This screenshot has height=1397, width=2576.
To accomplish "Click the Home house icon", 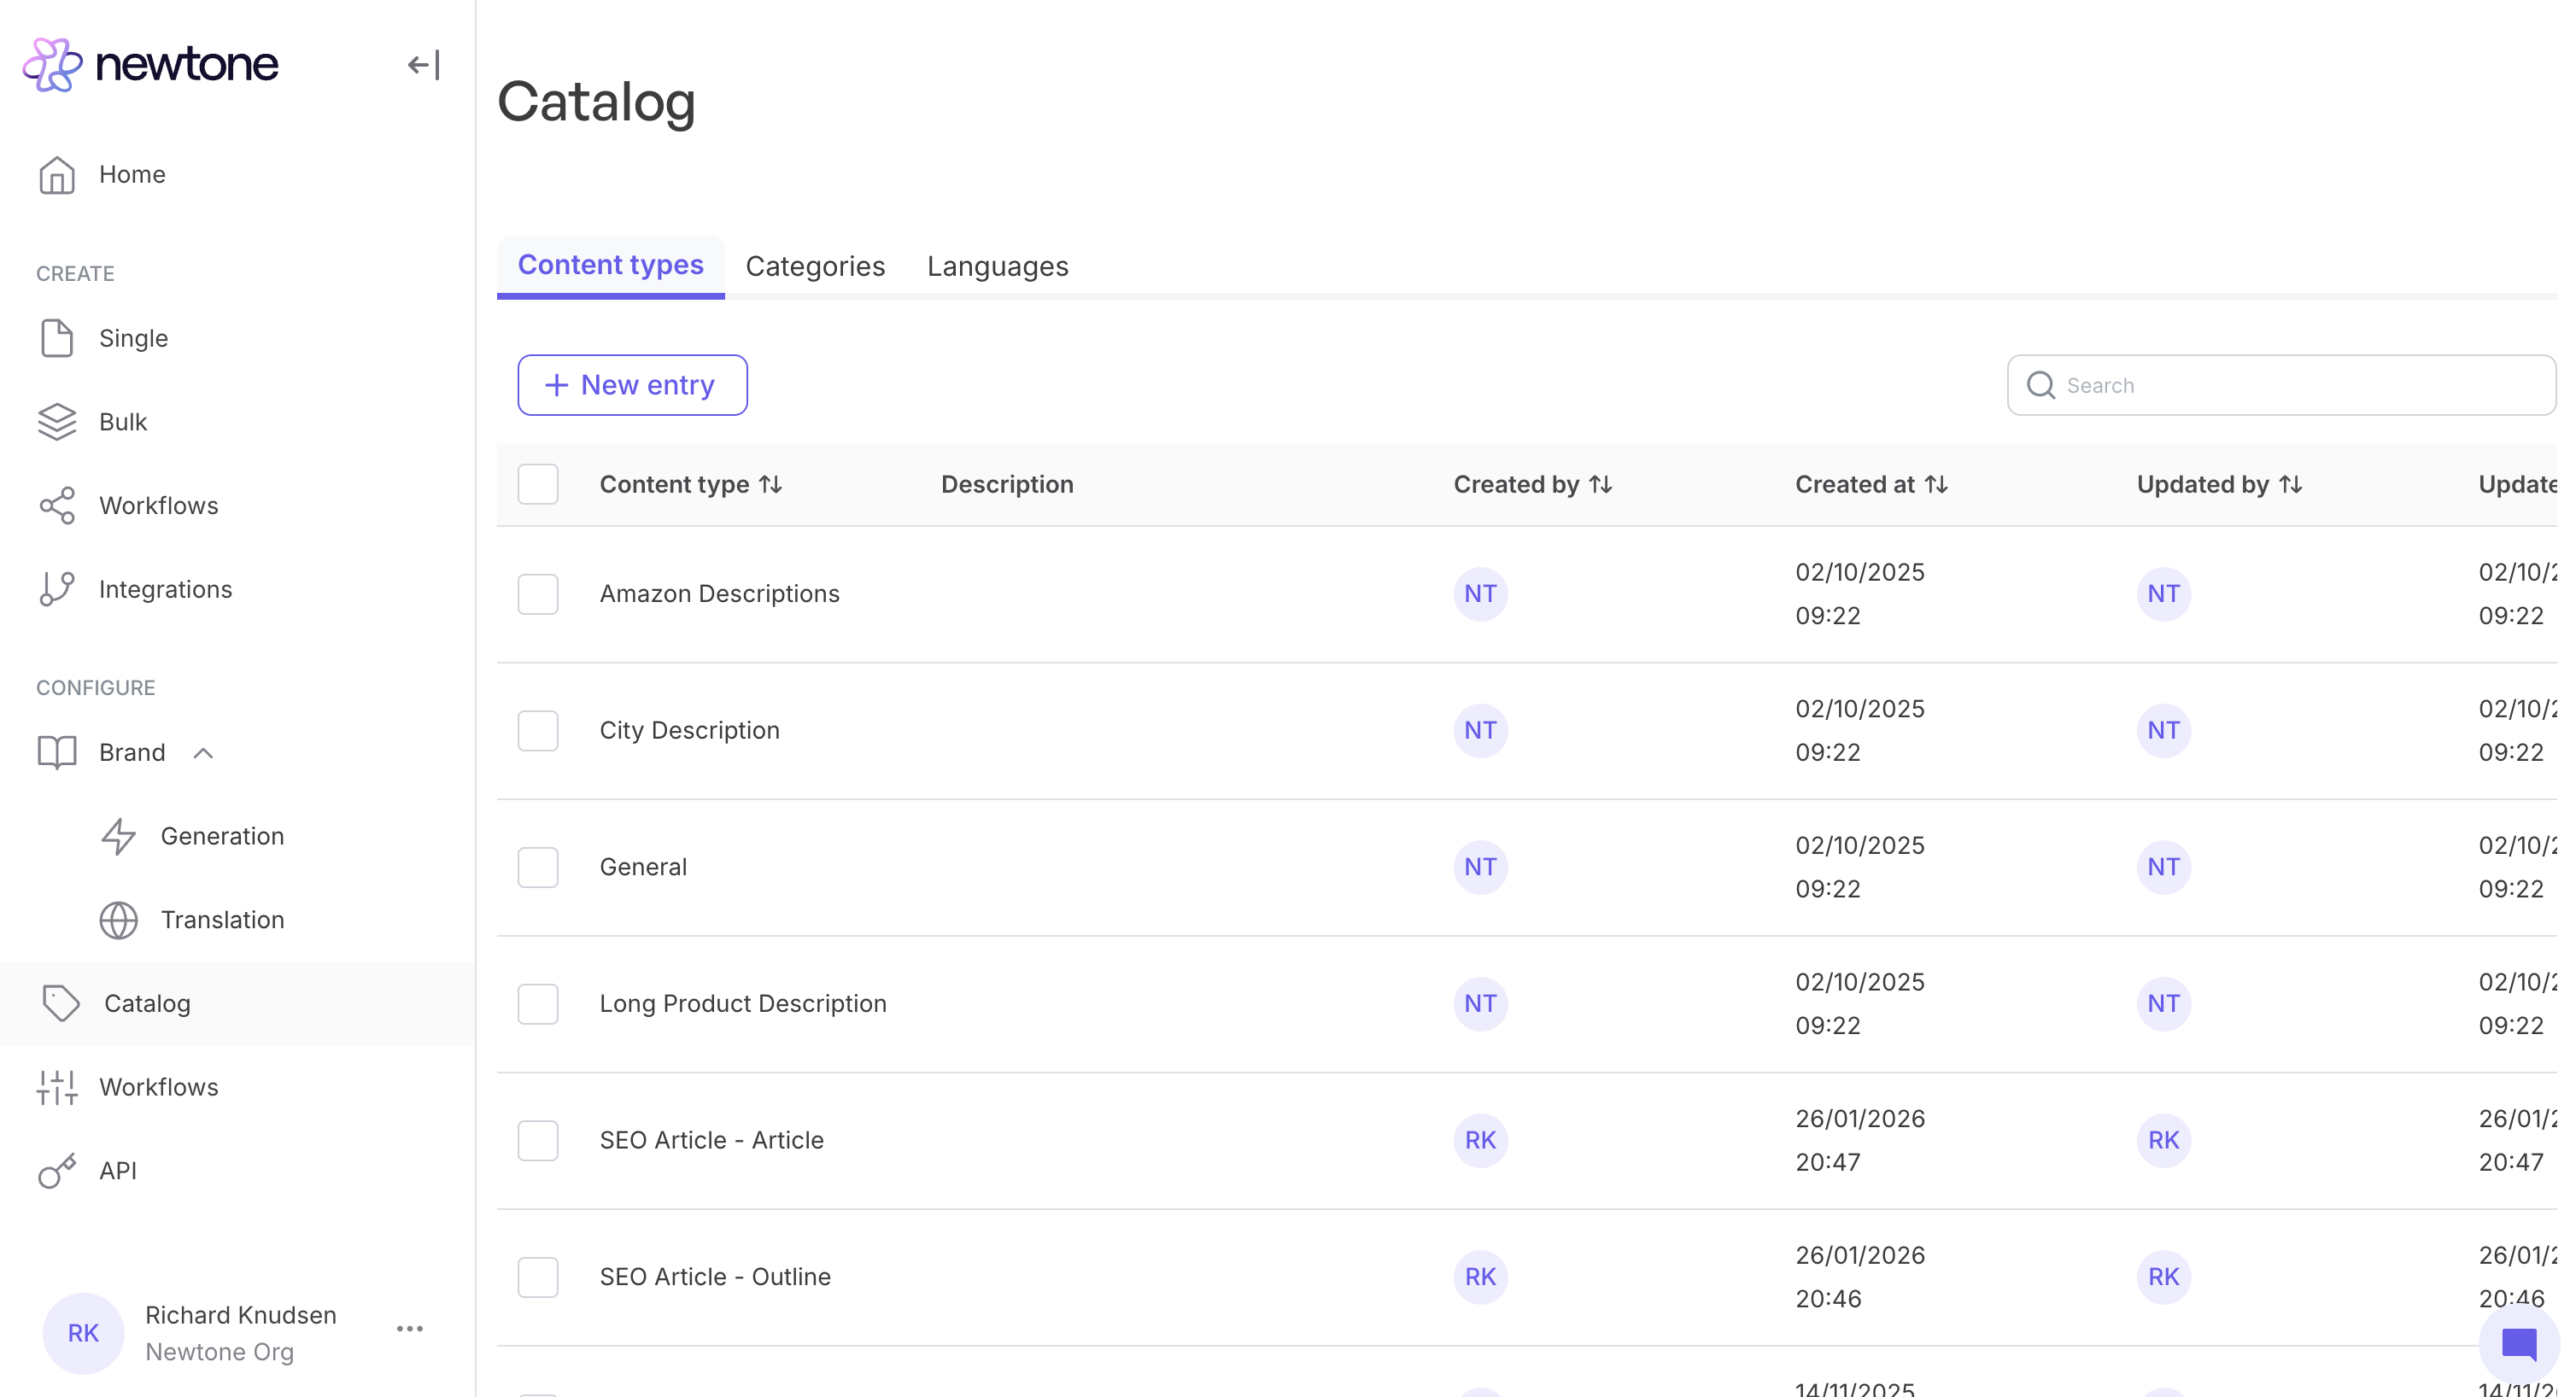I will (57, 175).
